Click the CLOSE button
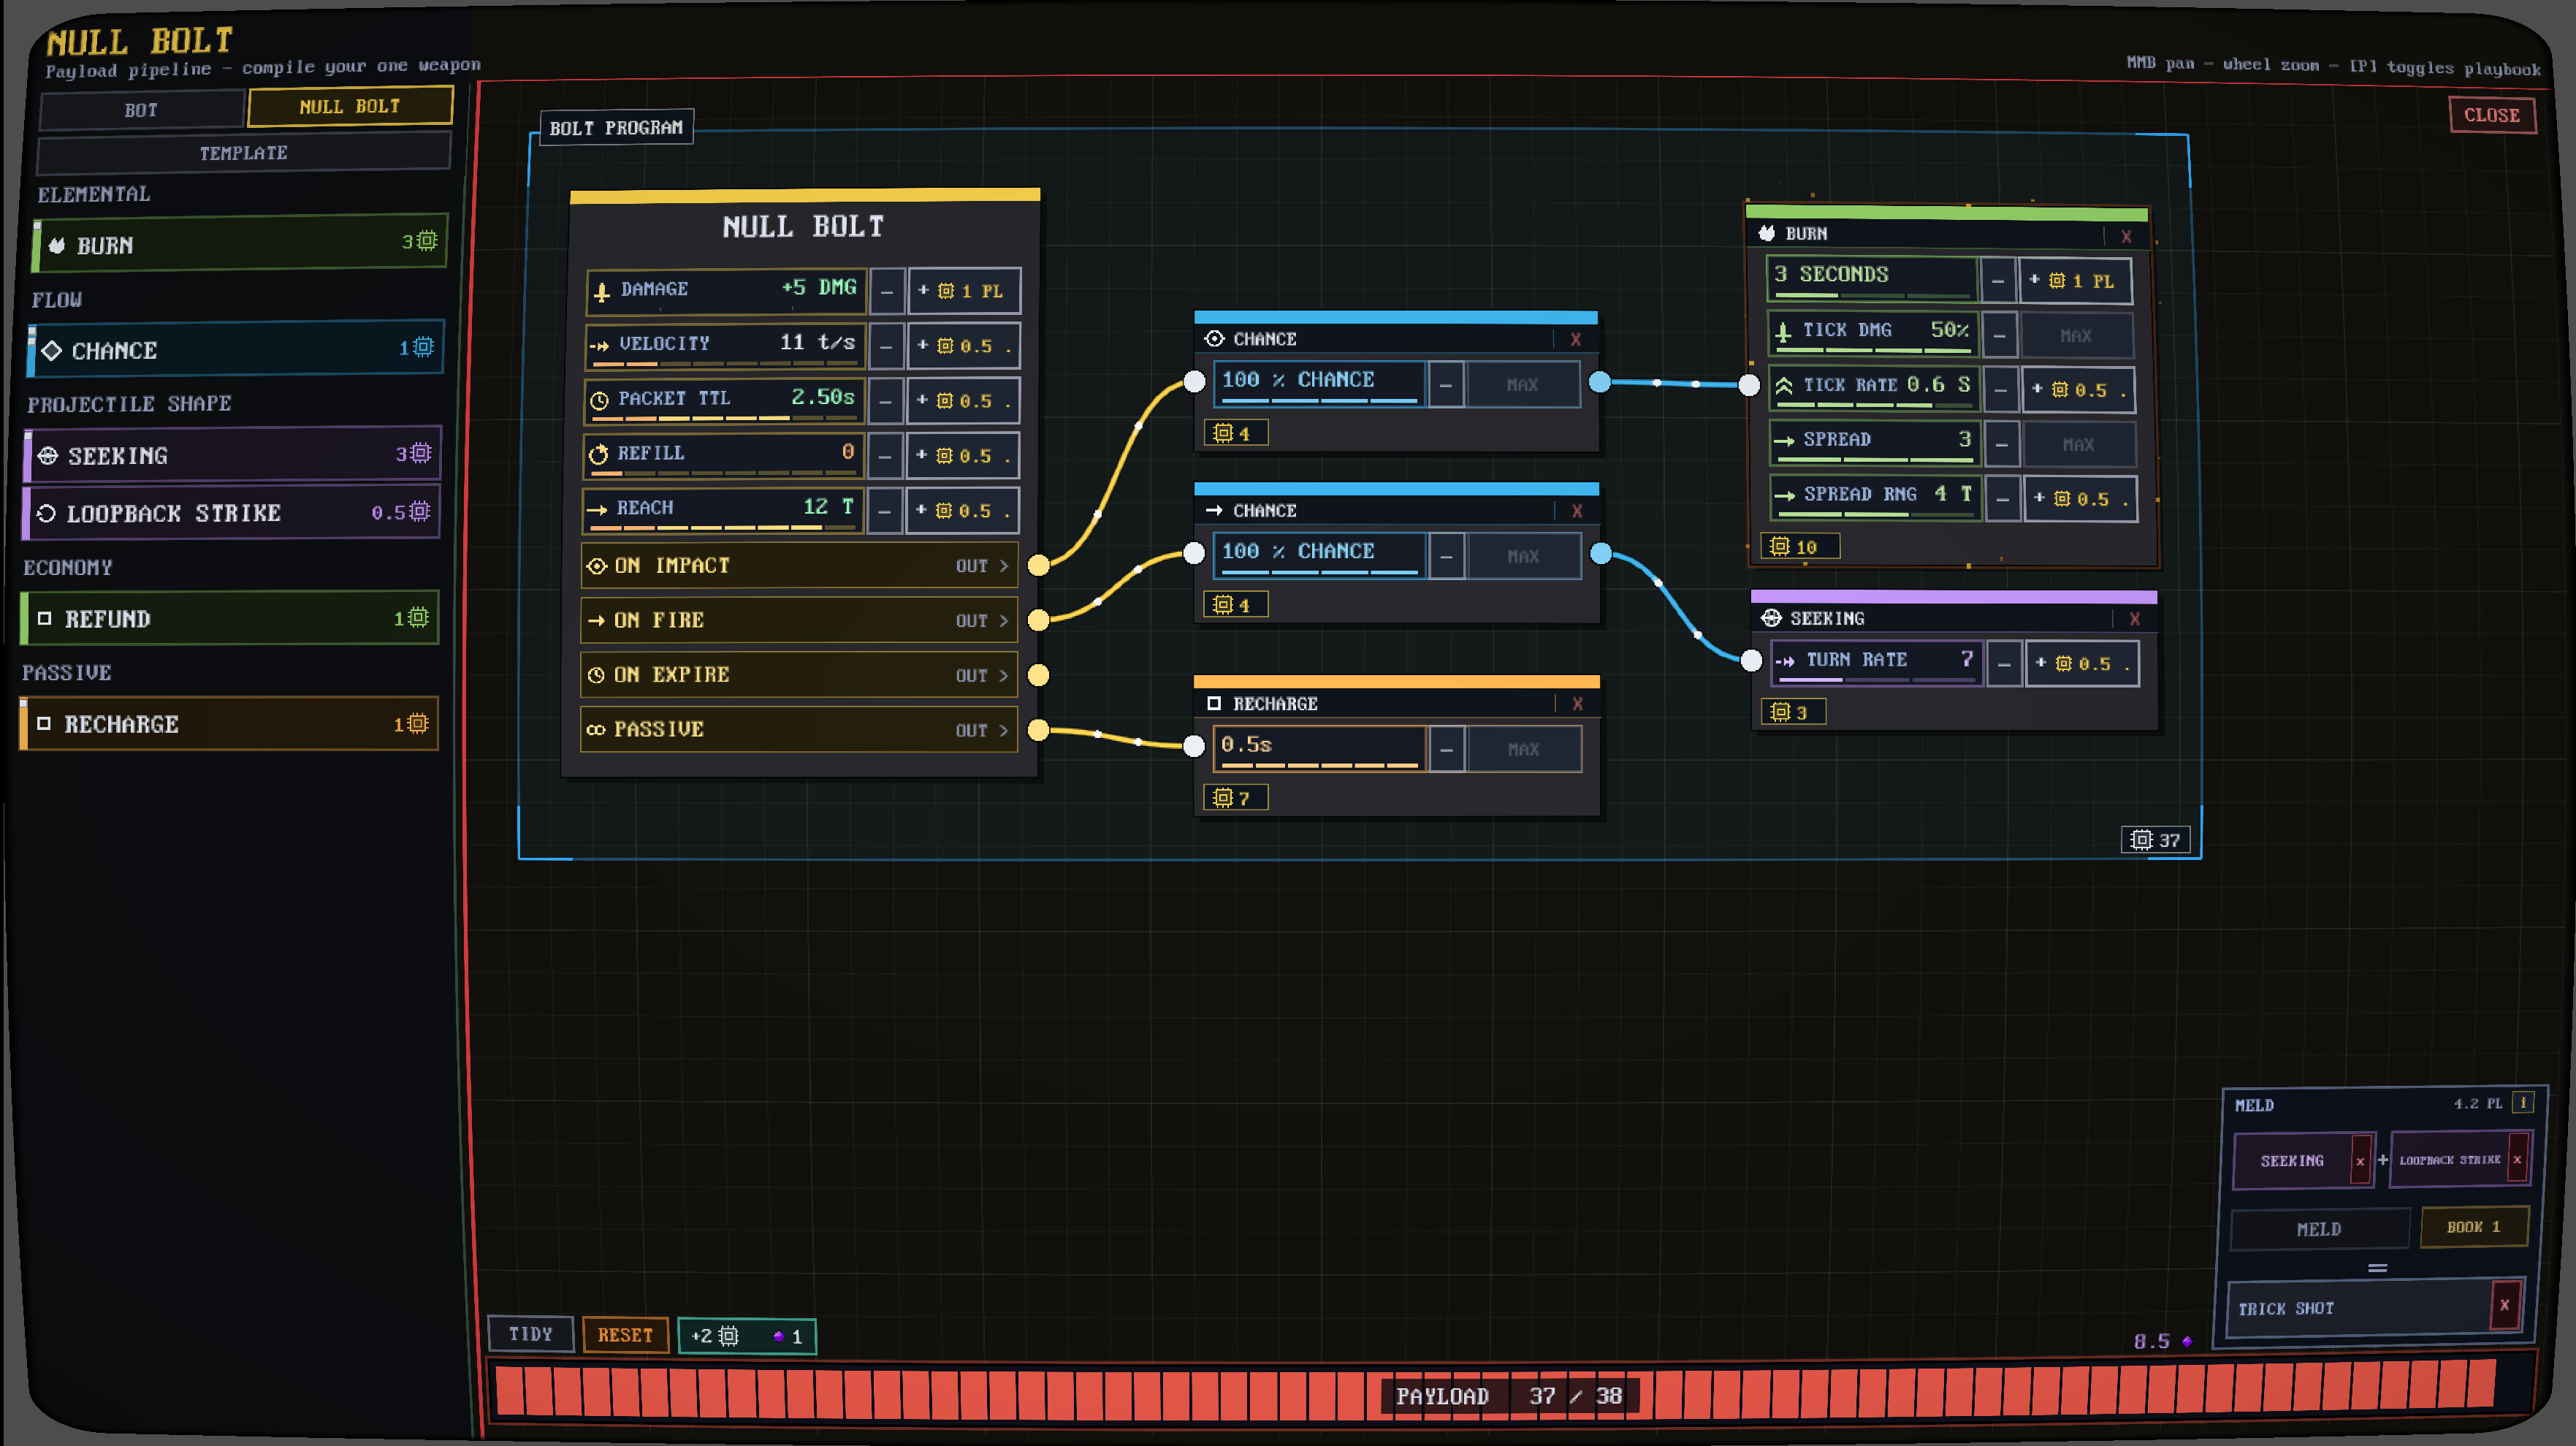The width and height of the screenshot is (2576, 1446). 2491,115
